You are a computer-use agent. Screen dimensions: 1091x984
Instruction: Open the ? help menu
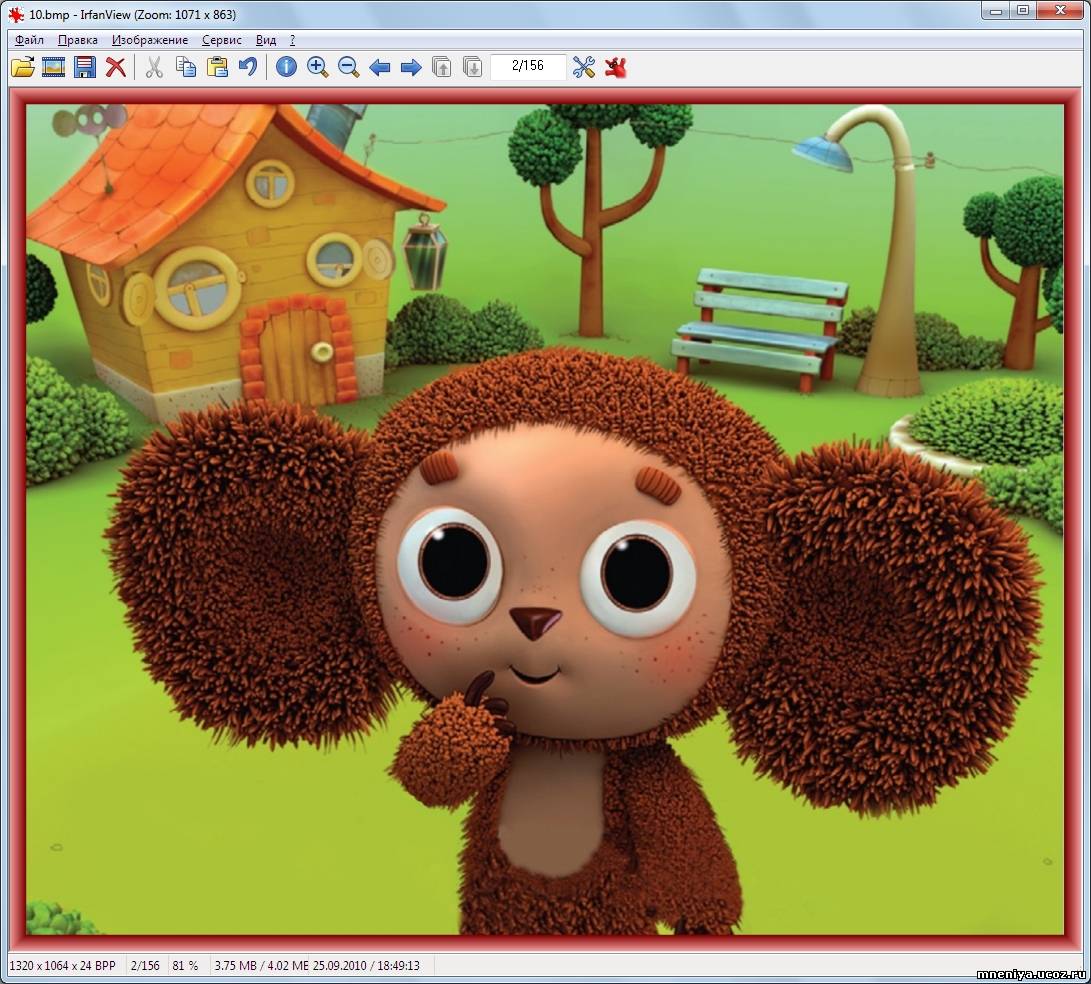[x=292, y=40]
